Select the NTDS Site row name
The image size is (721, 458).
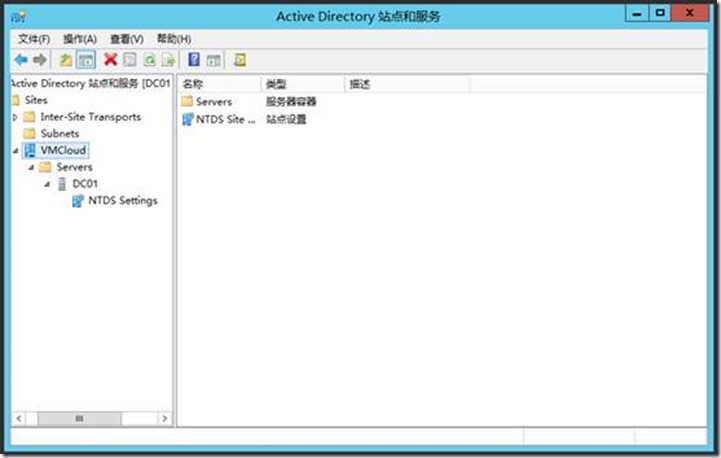tap(225, 119)
